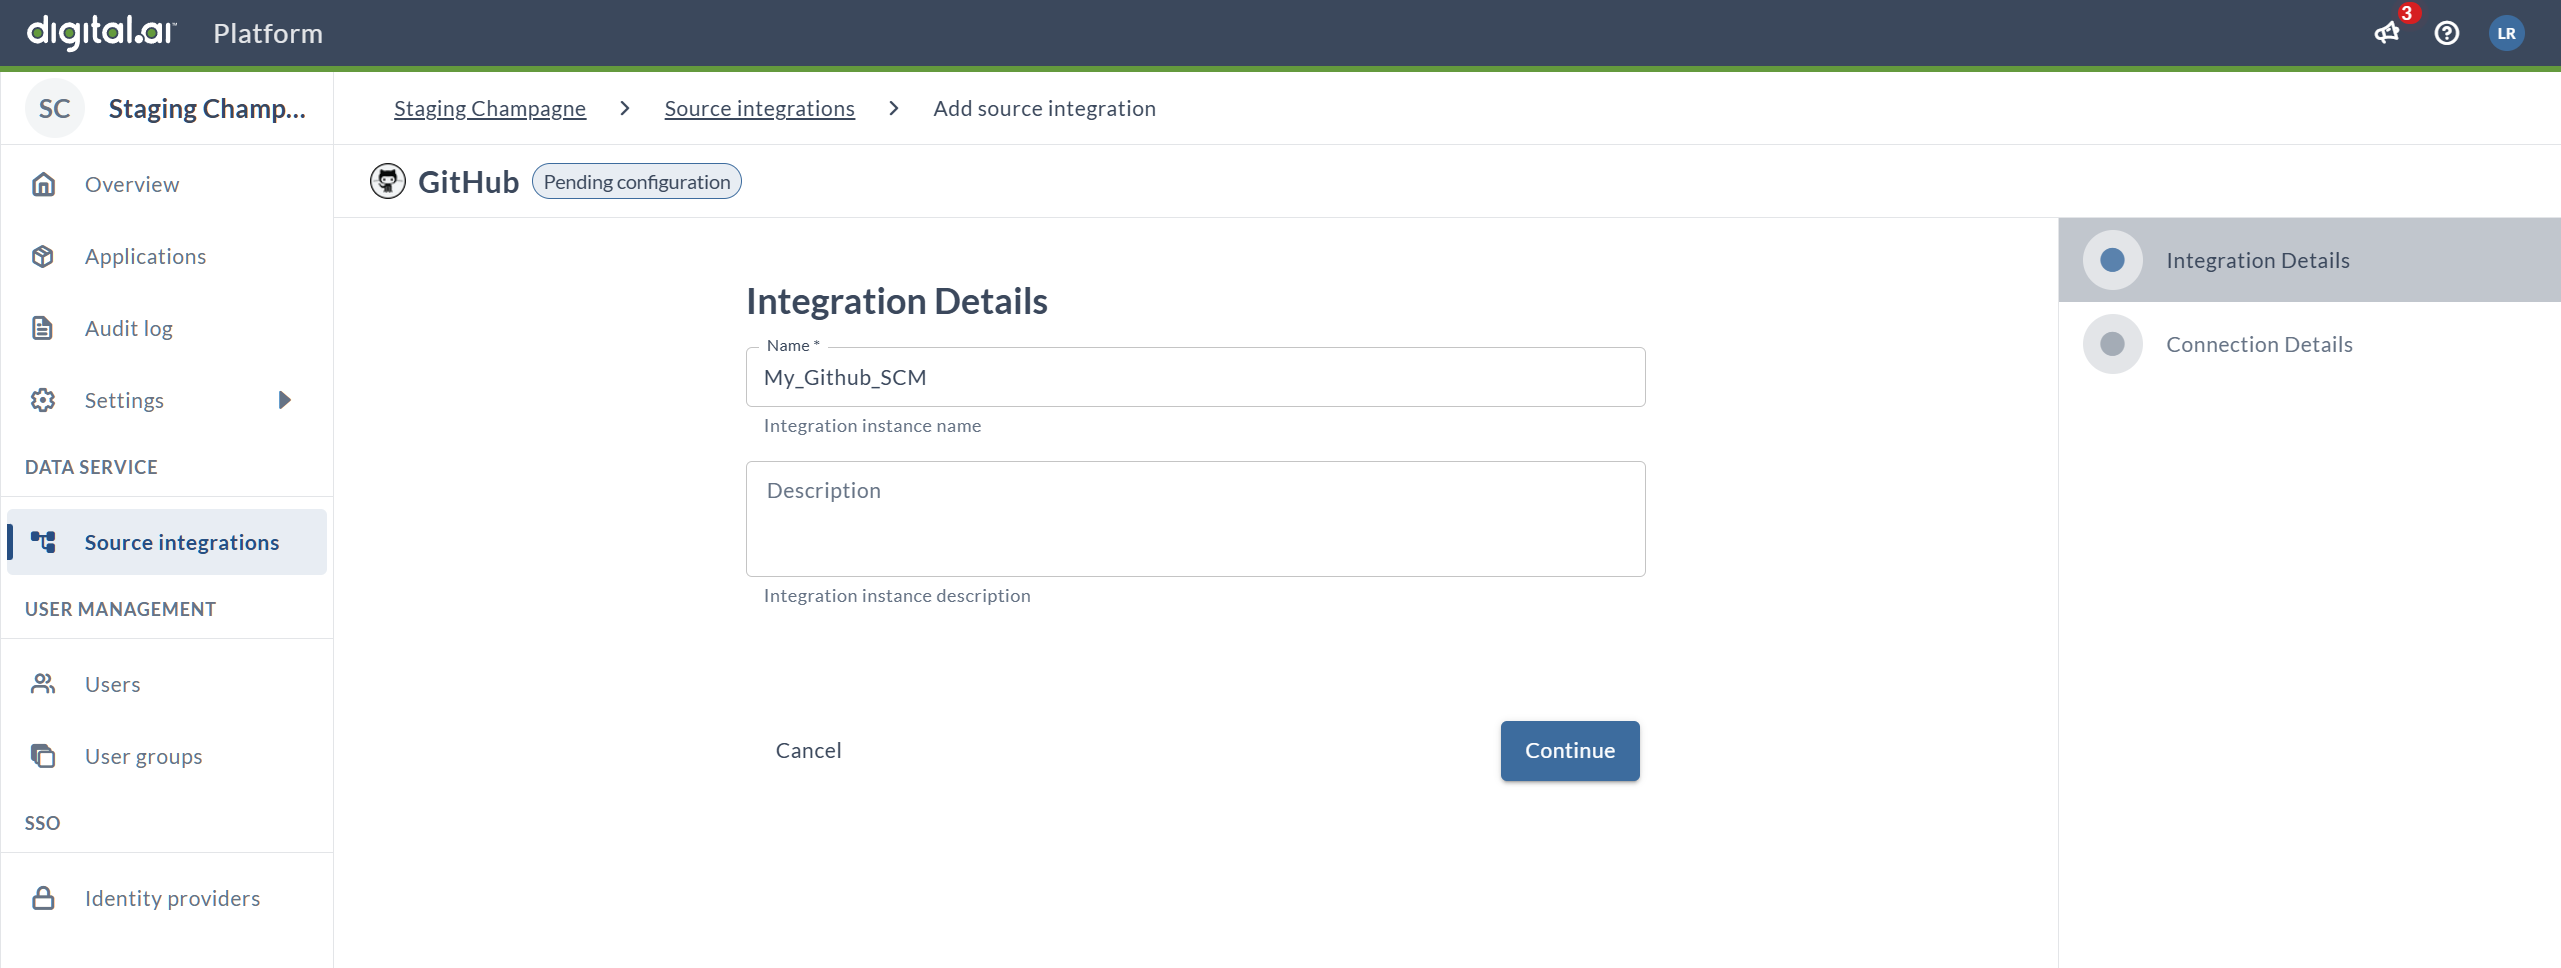
Task: Open Source integrations from the breadcrumb
Action: click(x=759, y=108)
